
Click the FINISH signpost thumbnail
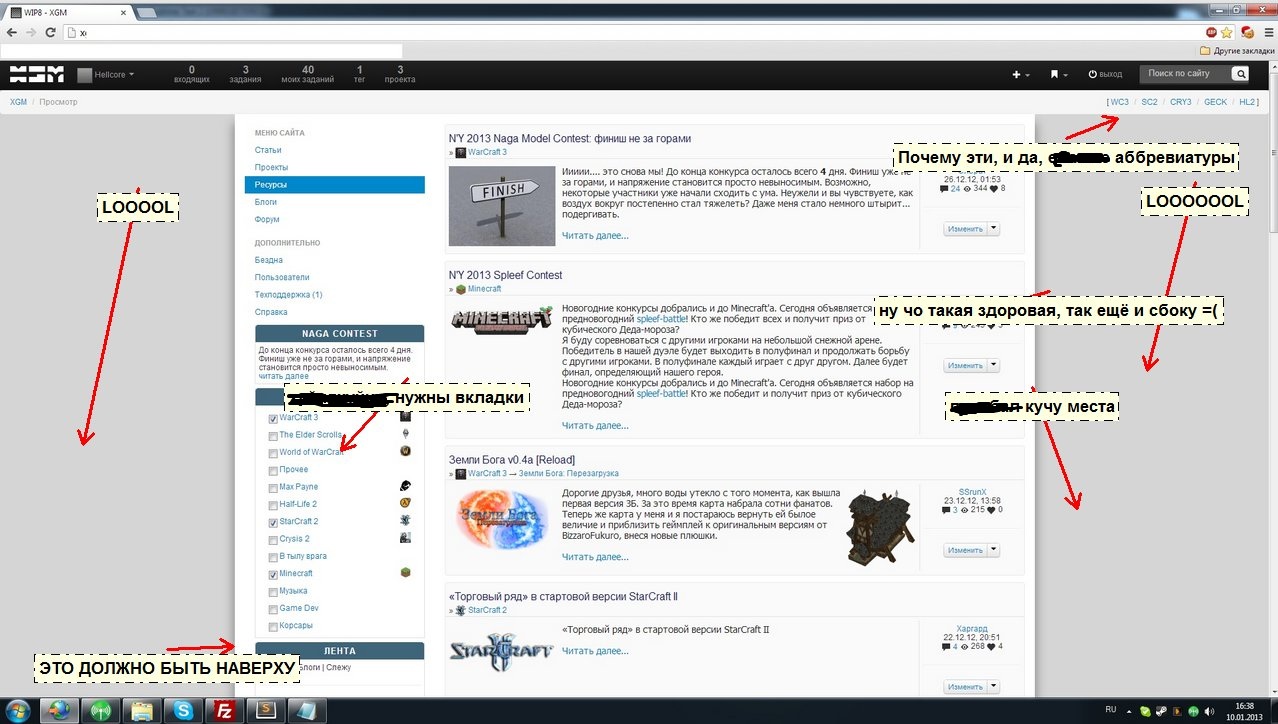pos(502,206)
